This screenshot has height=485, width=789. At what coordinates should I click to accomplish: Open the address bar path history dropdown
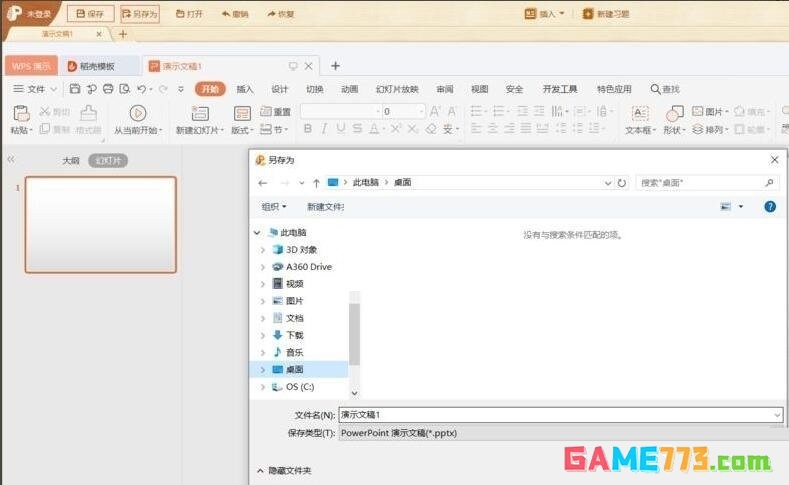(x=608, y=183)
